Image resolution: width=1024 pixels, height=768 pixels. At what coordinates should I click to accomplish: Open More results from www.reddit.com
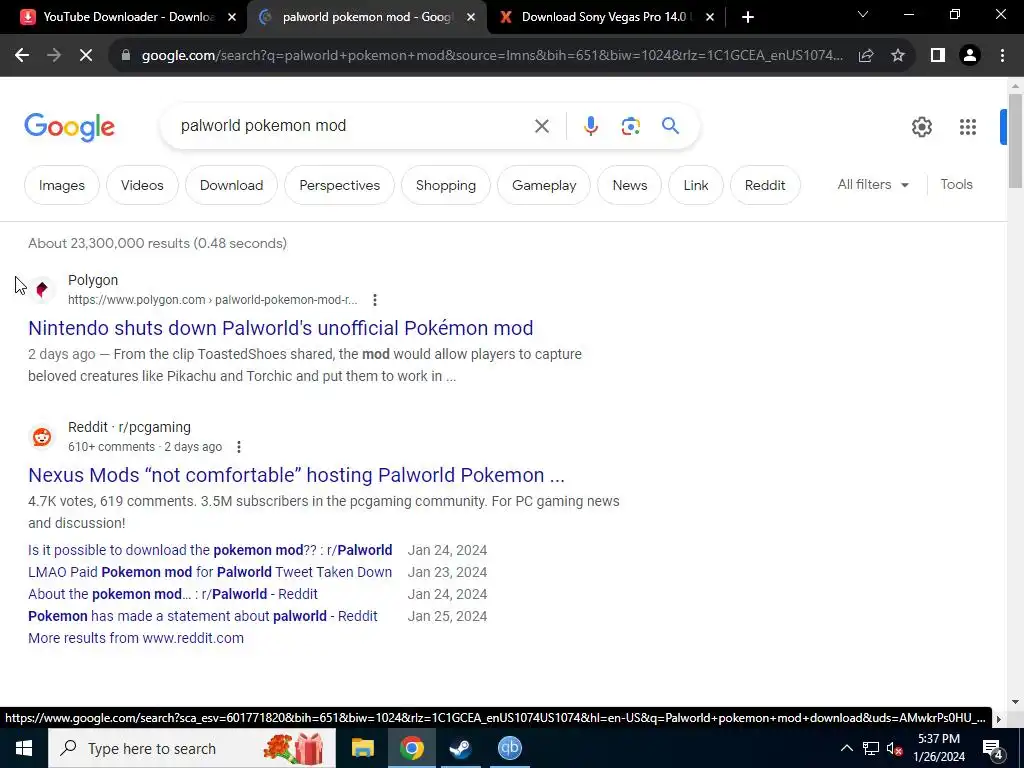pos(136,638)
